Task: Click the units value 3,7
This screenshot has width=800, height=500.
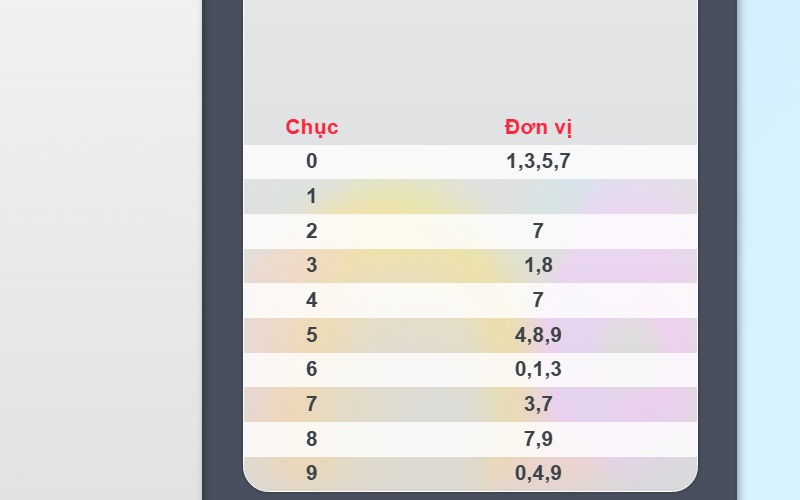Action: point(538,404)
